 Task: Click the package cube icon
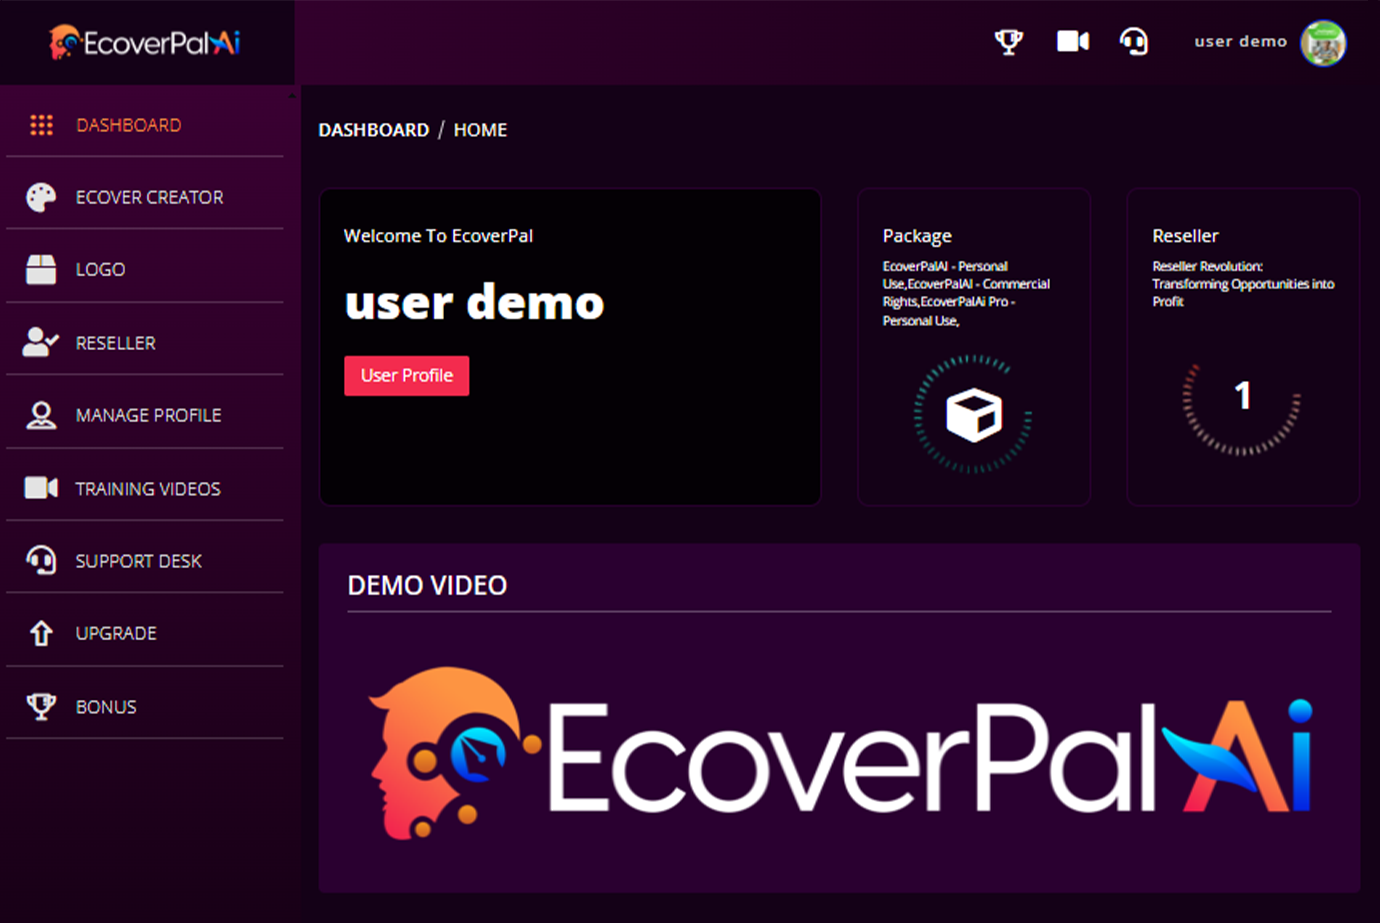pos(973,415)
